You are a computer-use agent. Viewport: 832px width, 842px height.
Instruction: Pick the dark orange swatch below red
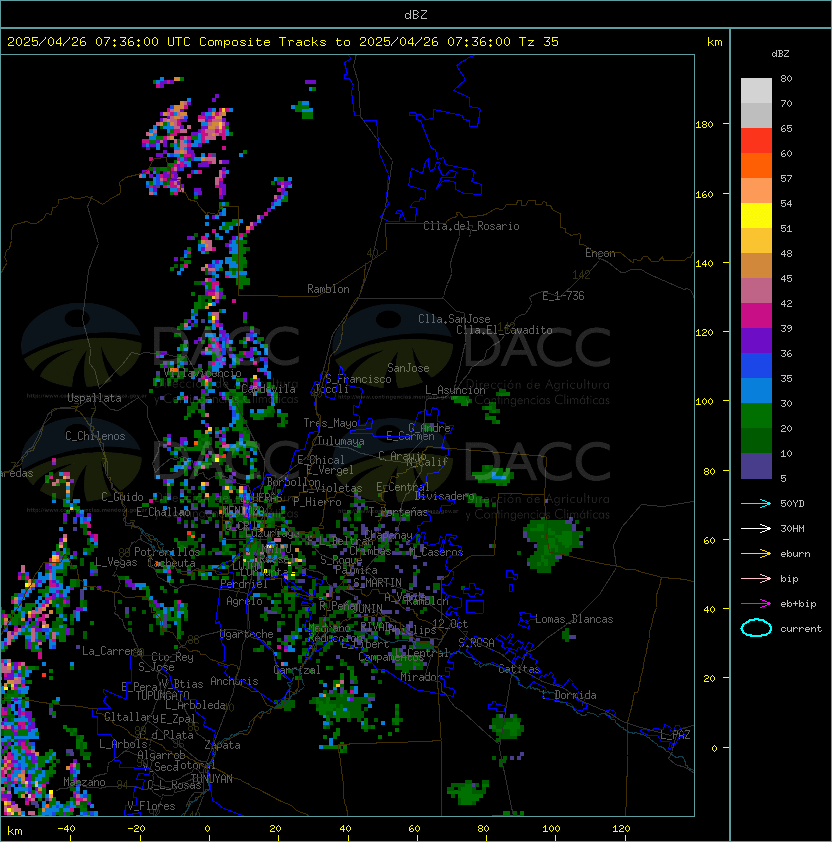point(756,165)
